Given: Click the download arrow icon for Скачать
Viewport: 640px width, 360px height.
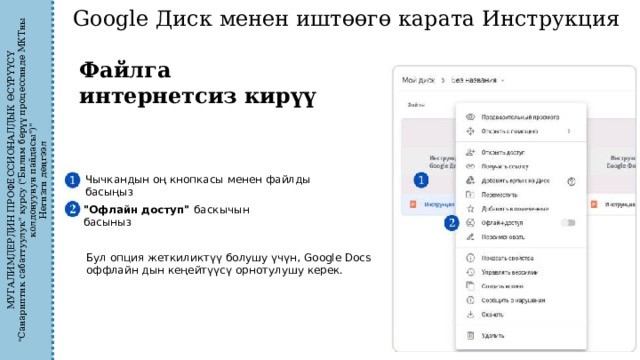Looking at the screenshot, I should (x=470, y=314).
